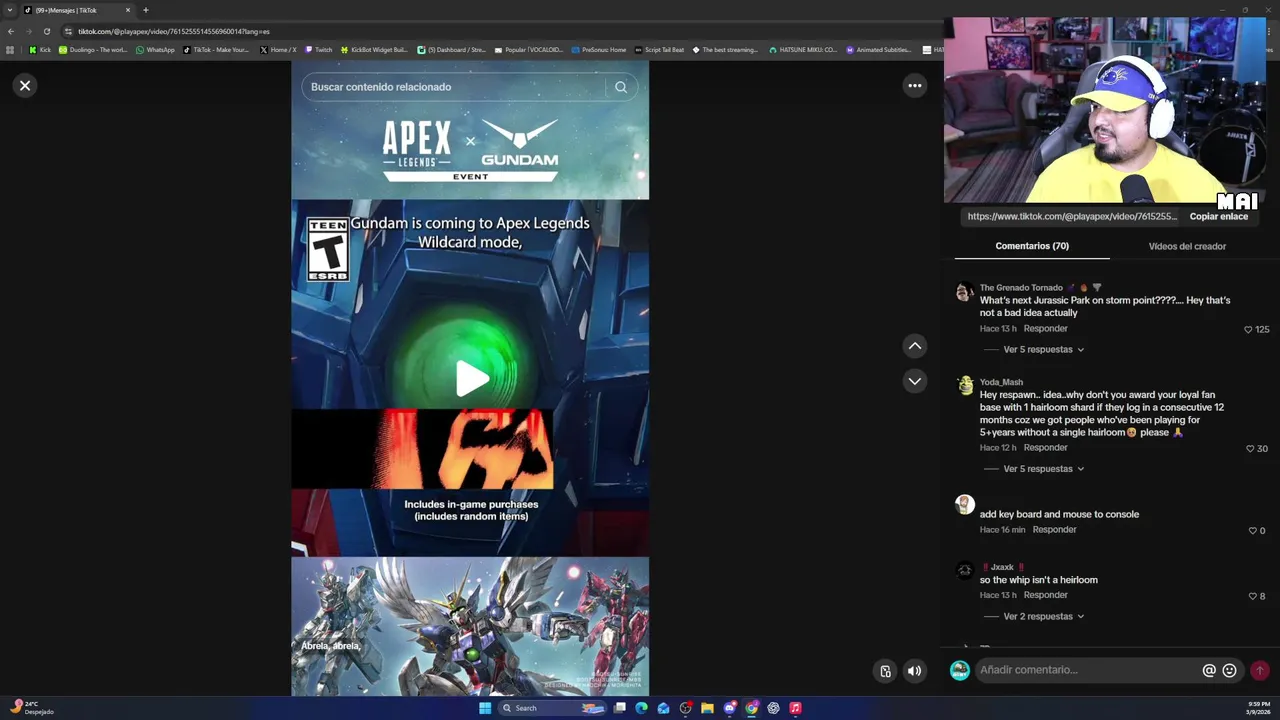Screen dimensions: 1280x720
Task: Switch to Comentarios (70) tab
Action: (1032, 246)
